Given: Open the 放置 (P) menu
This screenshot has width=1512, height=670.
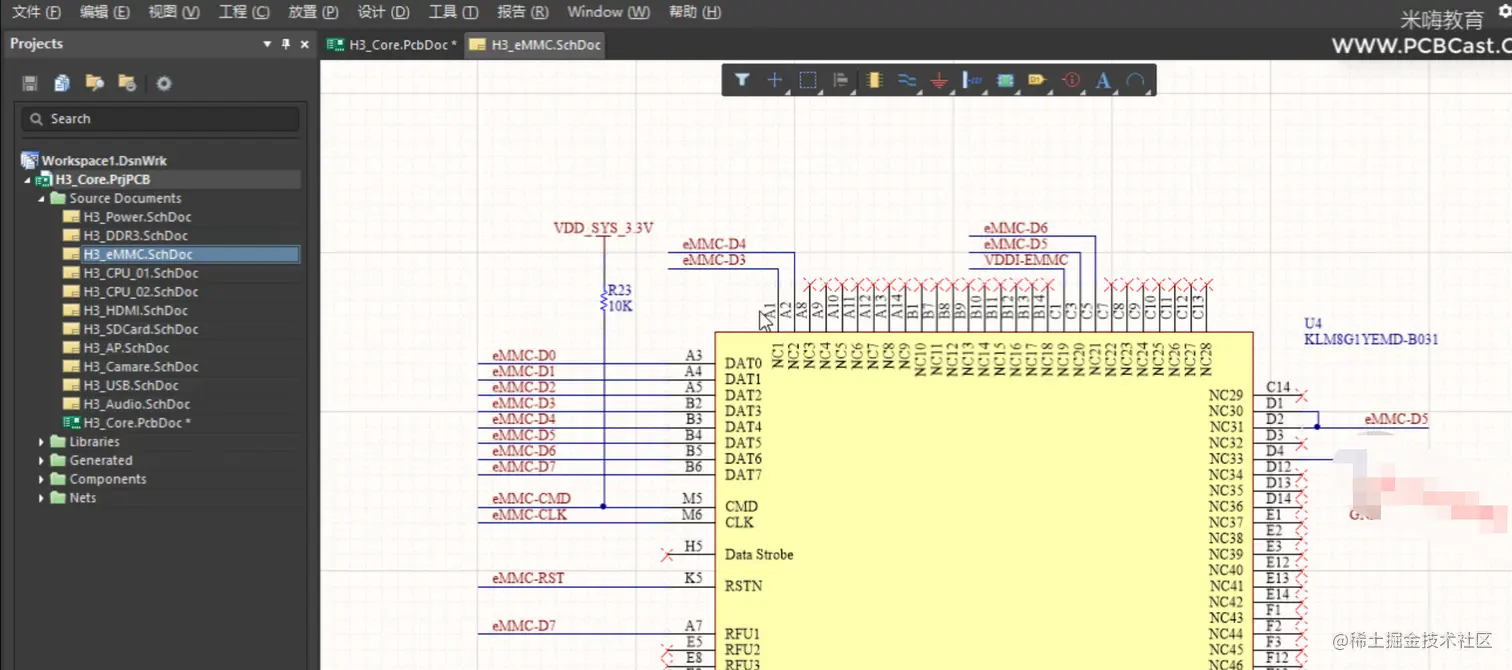Looking at the screenshot, I should click(313, 12).
